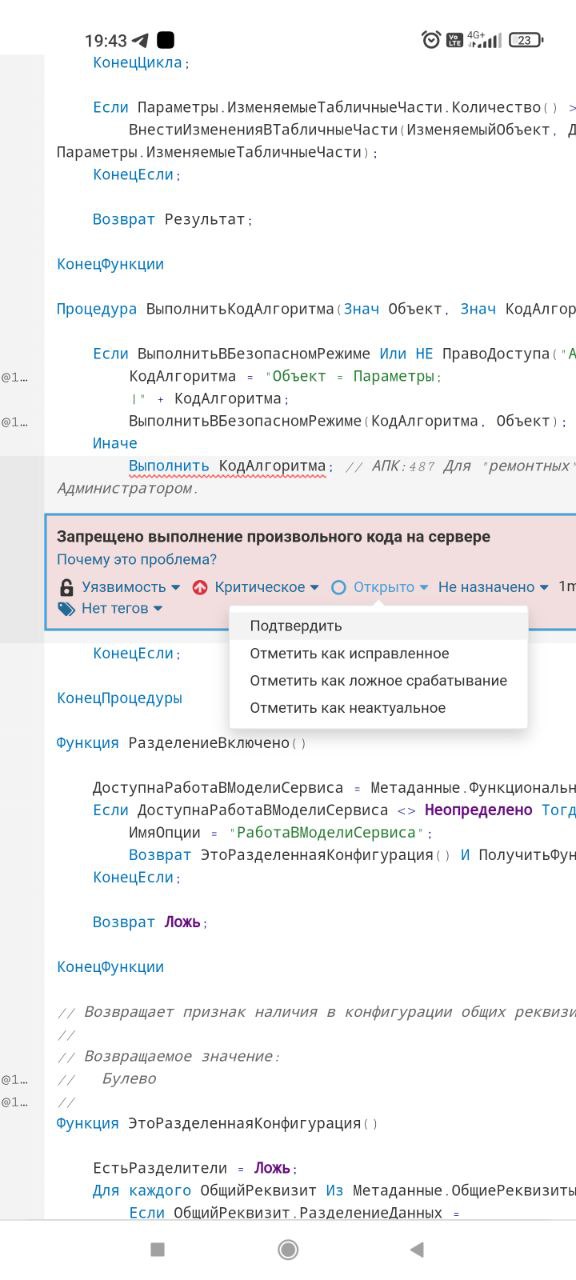Open the 'Нет тегов' tags dropdown
This screenshot has width=576, height=1280.
coord(121,608)
